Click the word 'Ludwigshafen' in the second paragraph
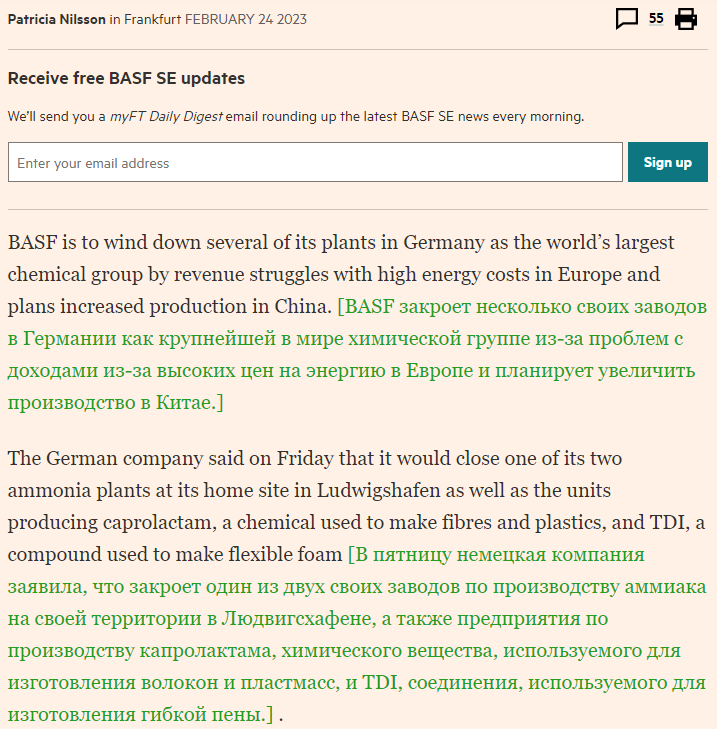 coord(378,490)
